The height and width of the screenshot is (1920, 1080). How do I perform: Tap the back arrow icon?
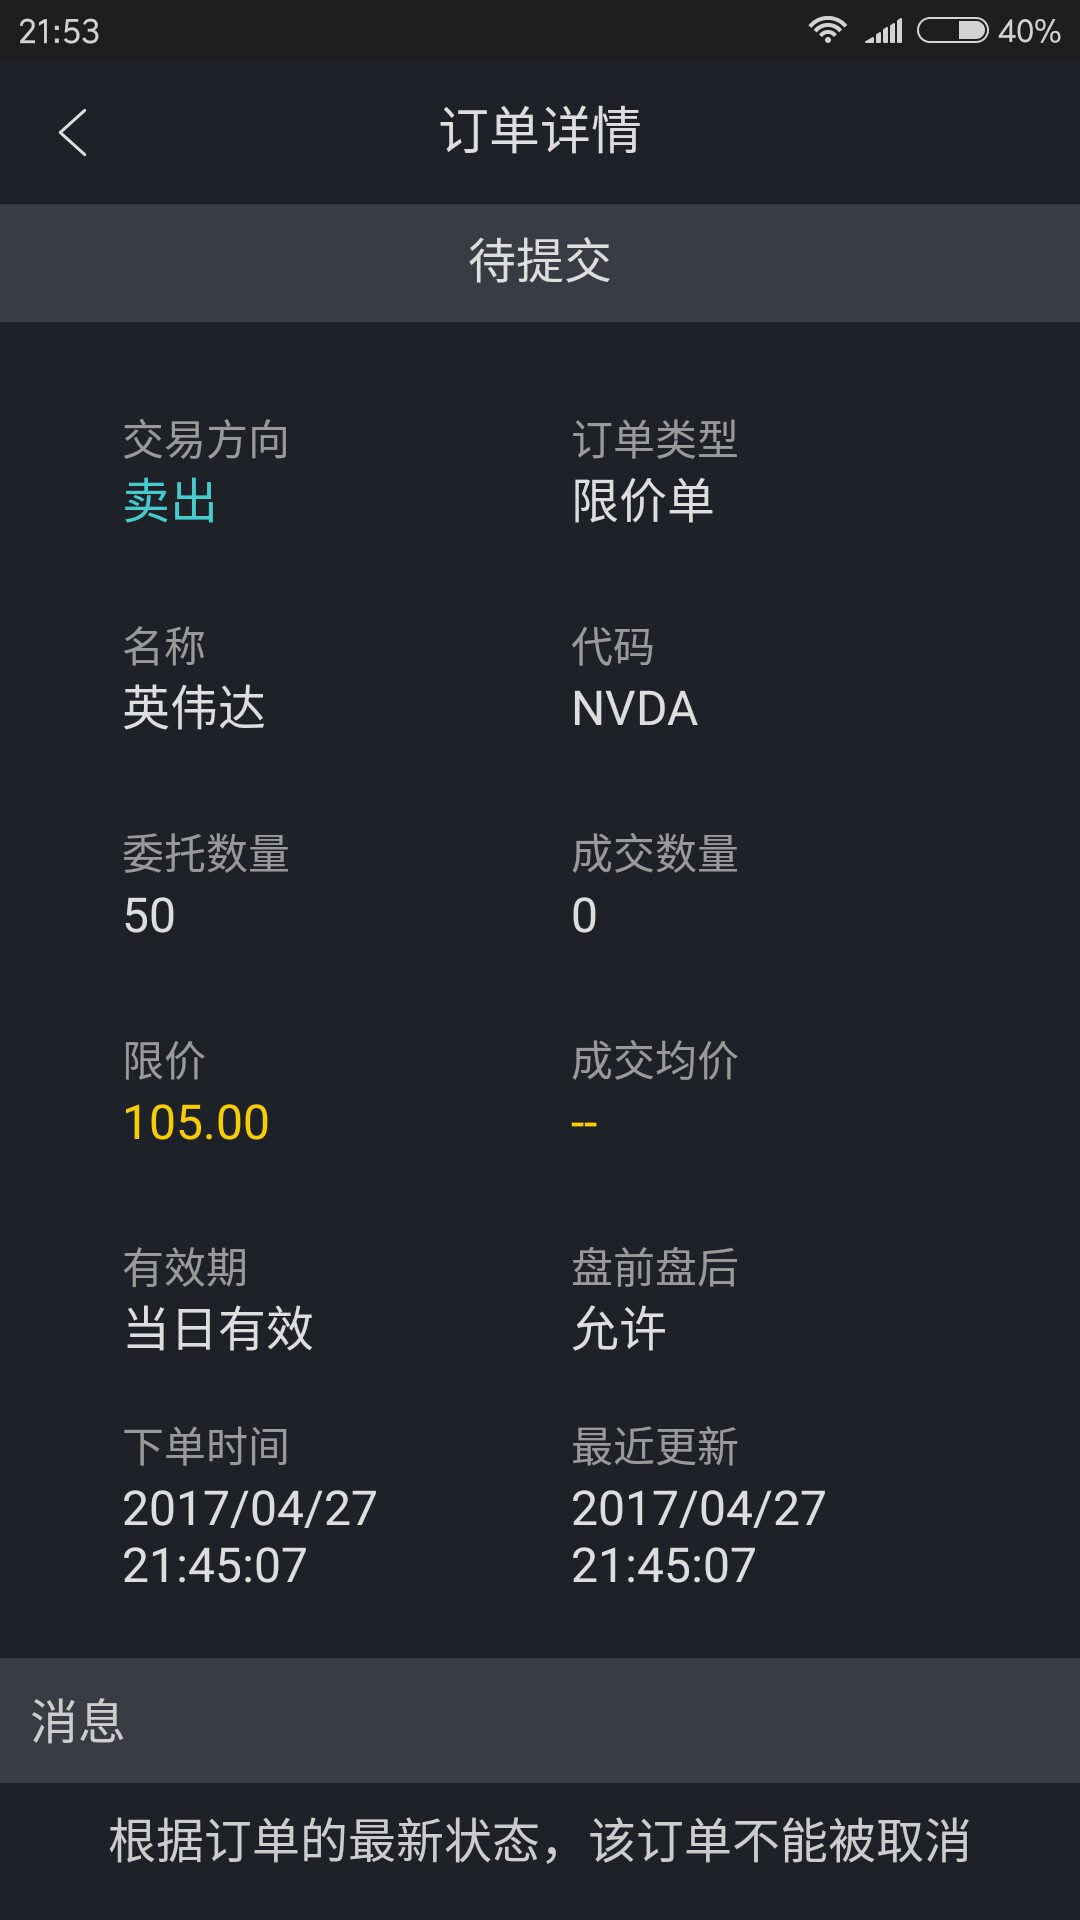pos(73,132)
